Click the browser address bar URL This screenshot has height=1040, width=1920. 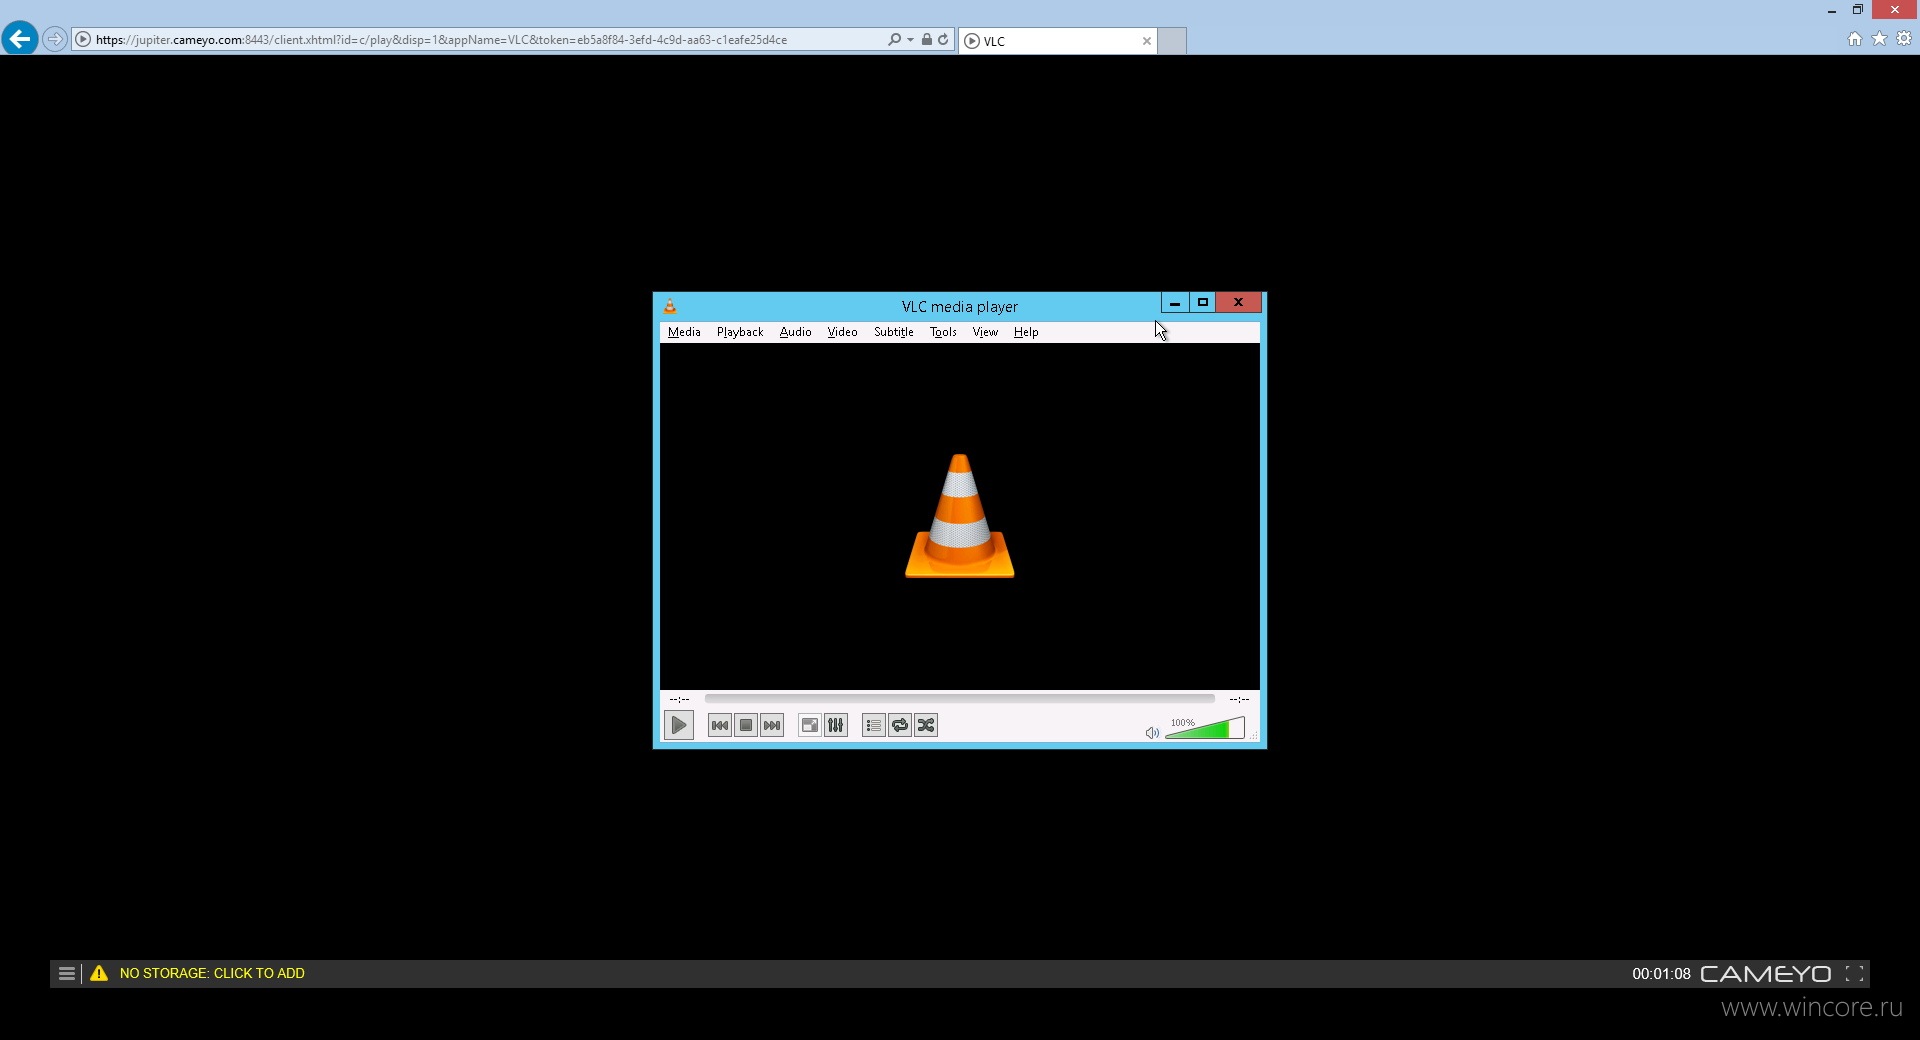(x=442, y=40)
